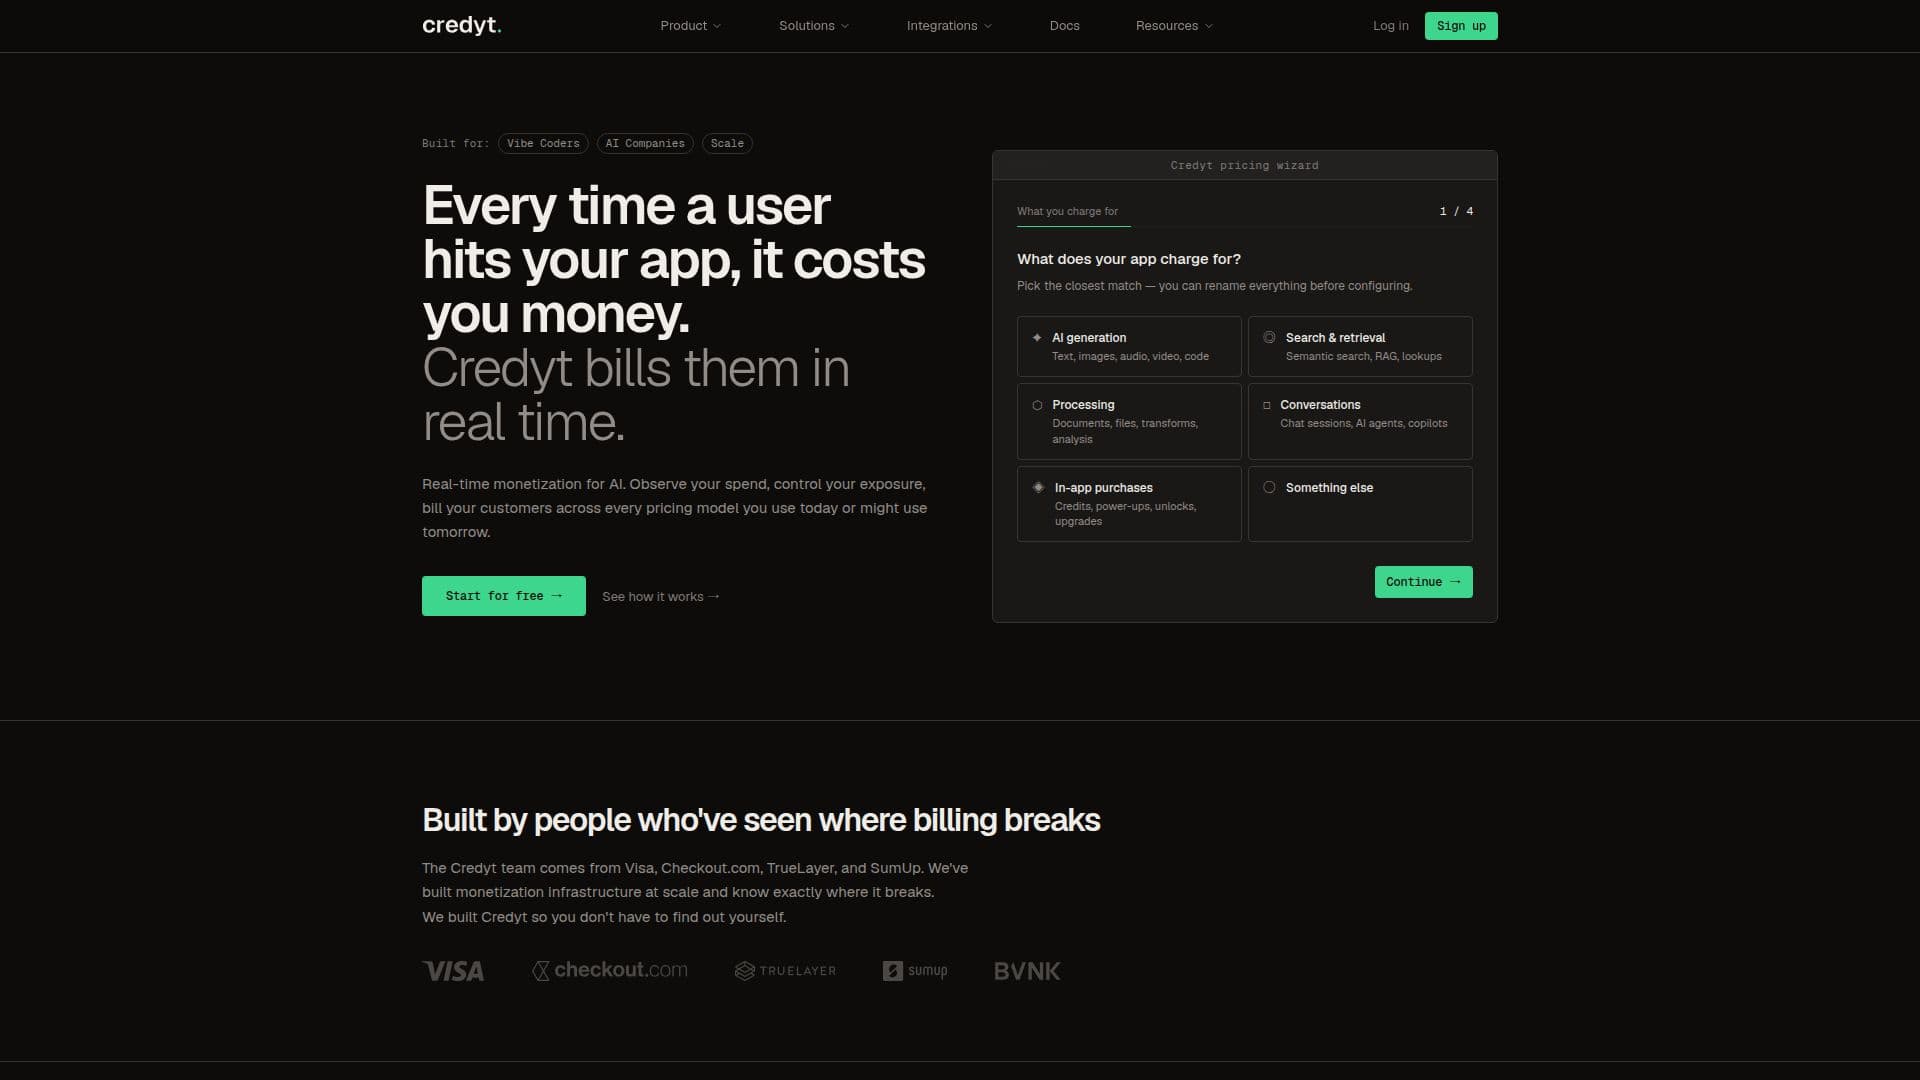
Task: Click the Visa logo
Action: click(x=453, y=971)
